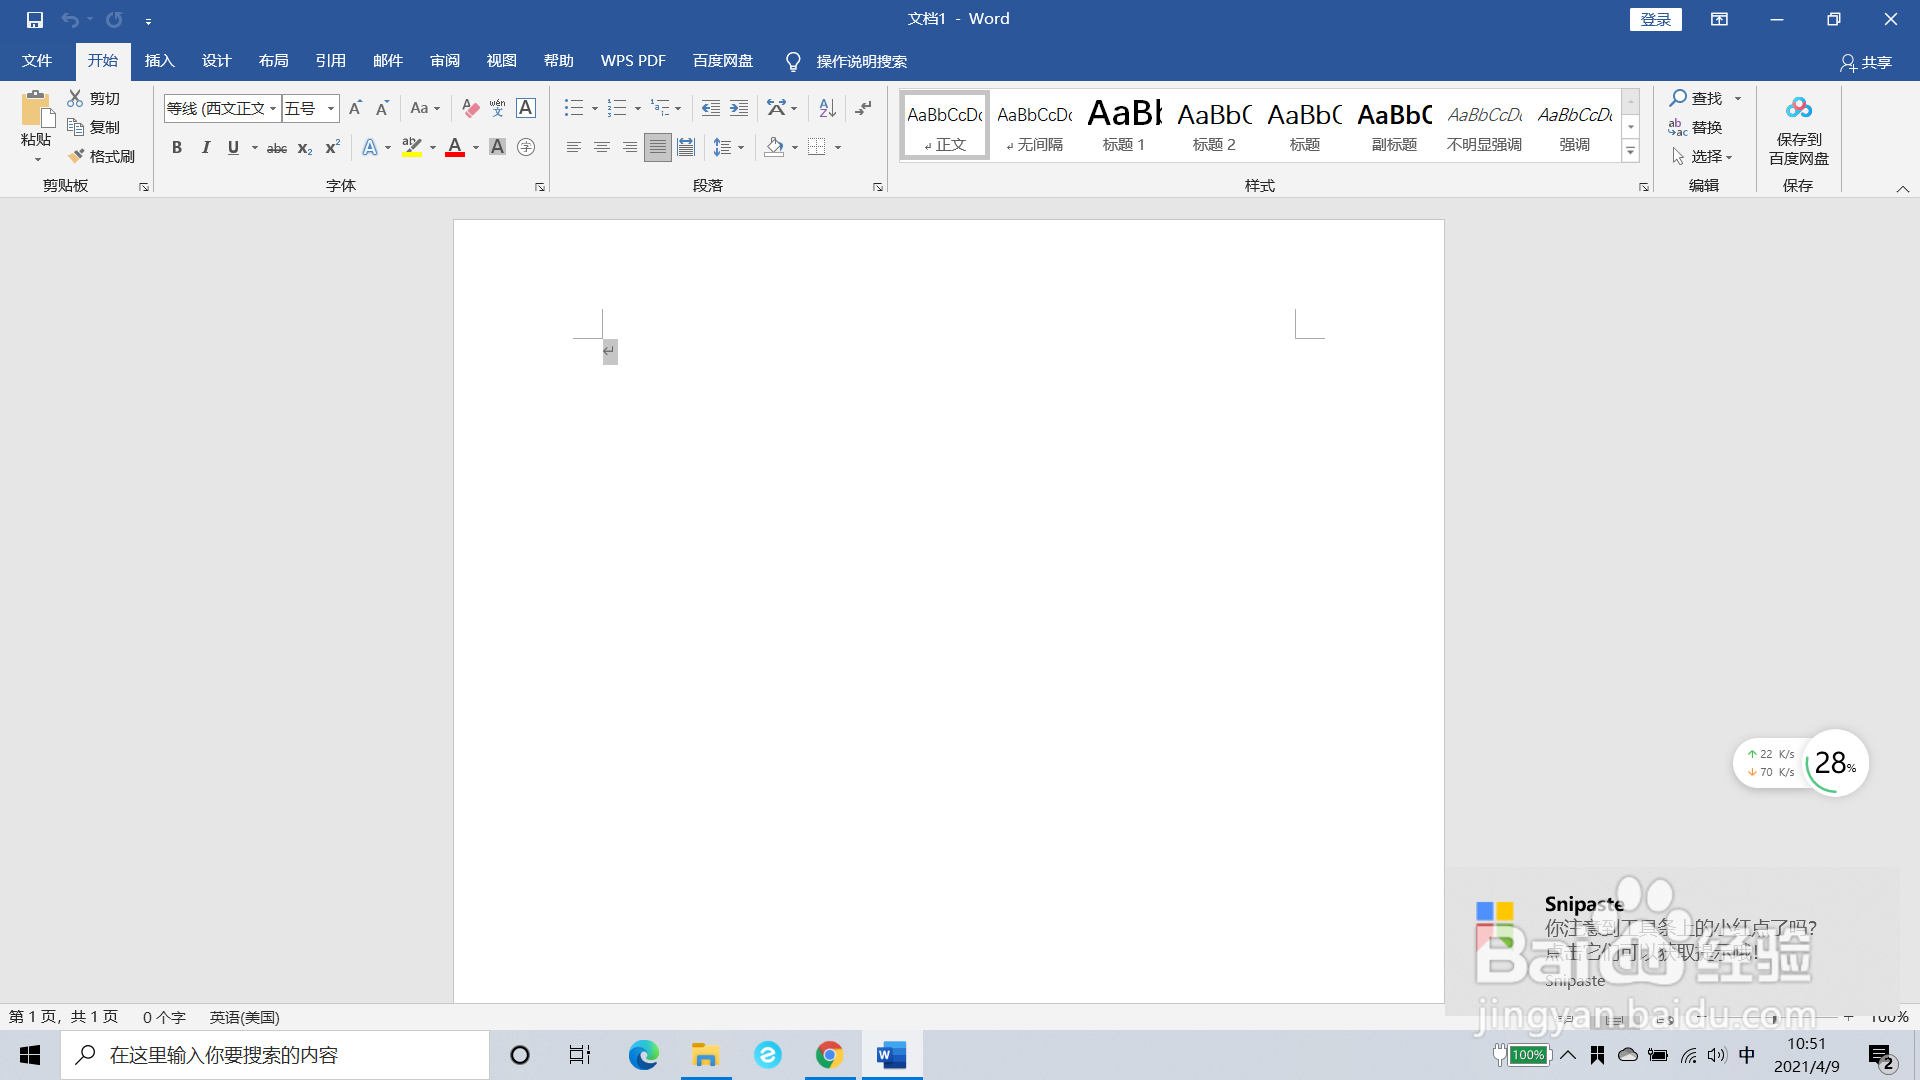Click the decrease indent icon
Screen dimensions: 1920x1080
[711, 108]
